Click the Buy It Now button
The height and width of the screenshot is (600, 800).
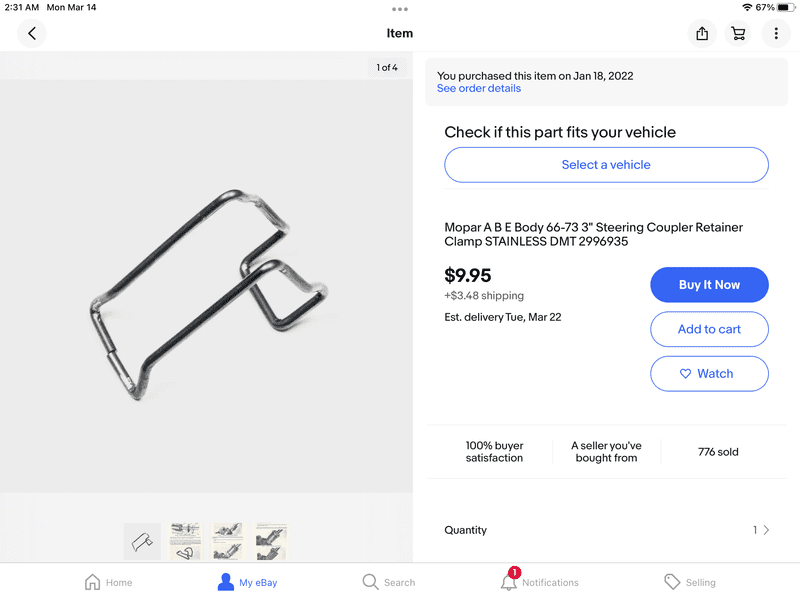[x=709, y=285]
